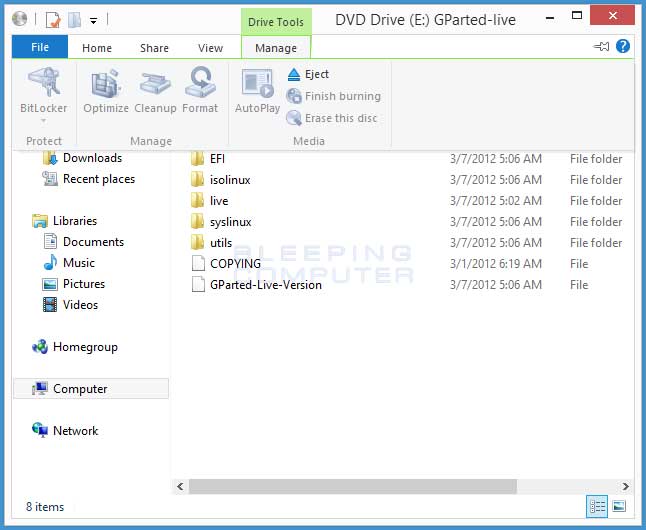Switch to Details view layout icon
This screenshot has height=530, width=646.
(597, 507)
